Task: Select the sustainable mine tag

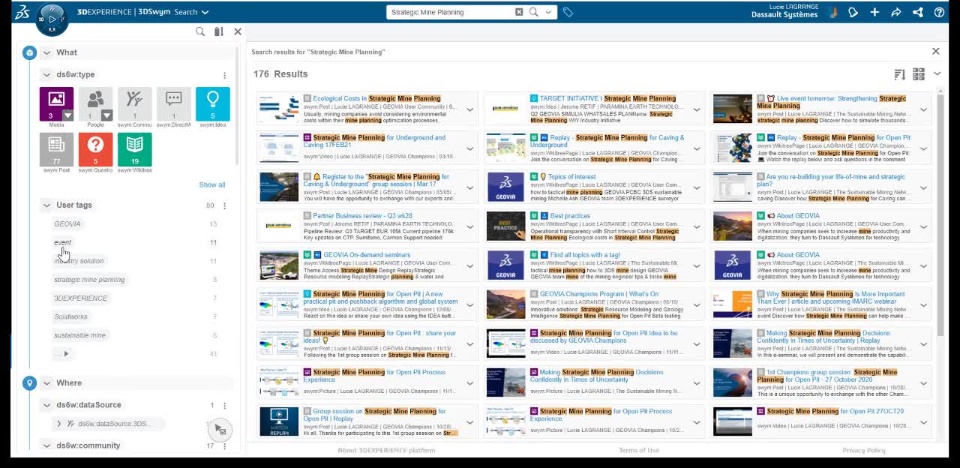Action: [x=80, y=335]
